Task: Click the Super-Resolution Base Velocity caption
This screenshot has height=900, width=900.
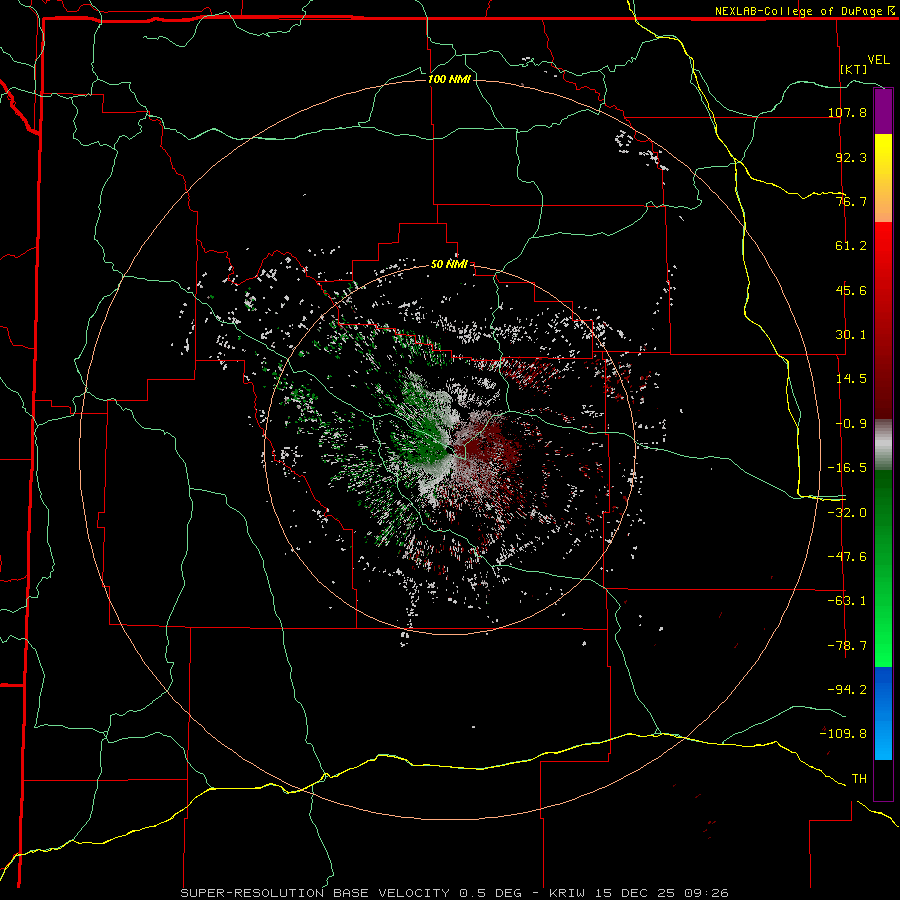Action: click(x=455, y=893)
